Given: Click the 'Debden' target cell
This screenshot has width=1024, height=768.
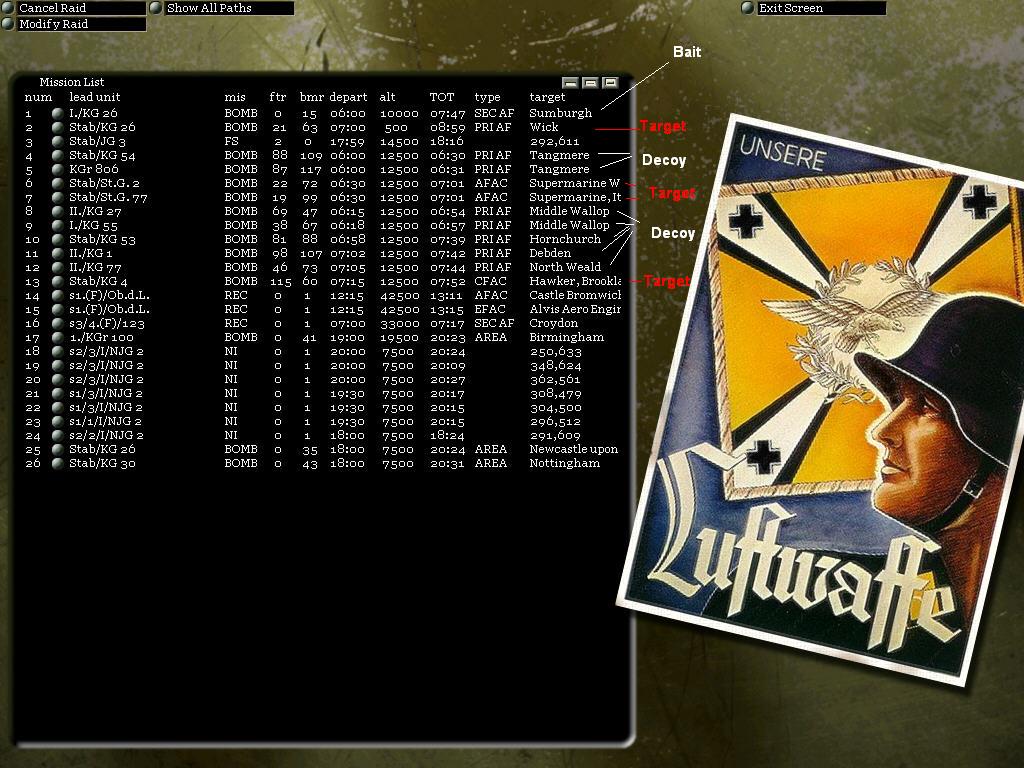Looking at the screenshot, I should (550, 253).
